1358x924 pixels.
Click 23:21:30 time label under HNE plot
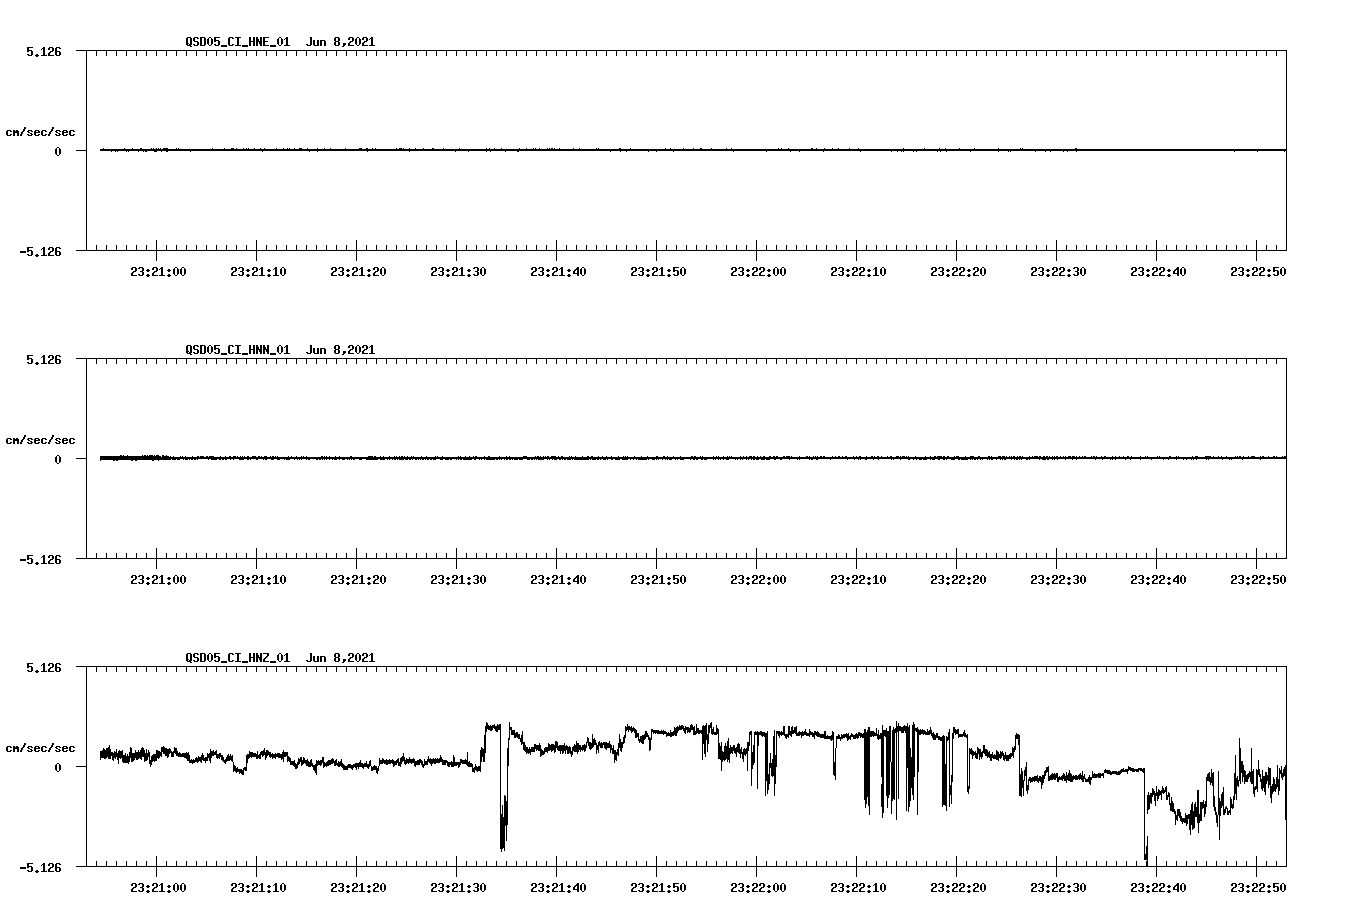(458, 271)
